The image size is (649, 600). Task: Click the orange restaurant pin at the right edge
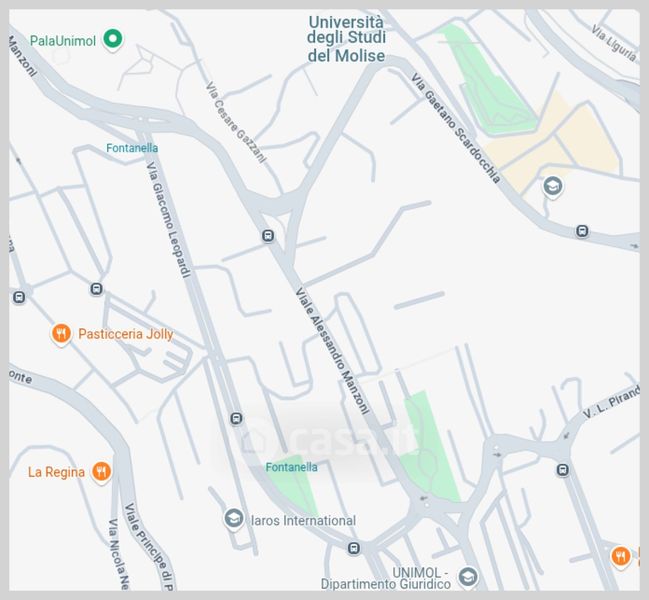click(620, 557)
